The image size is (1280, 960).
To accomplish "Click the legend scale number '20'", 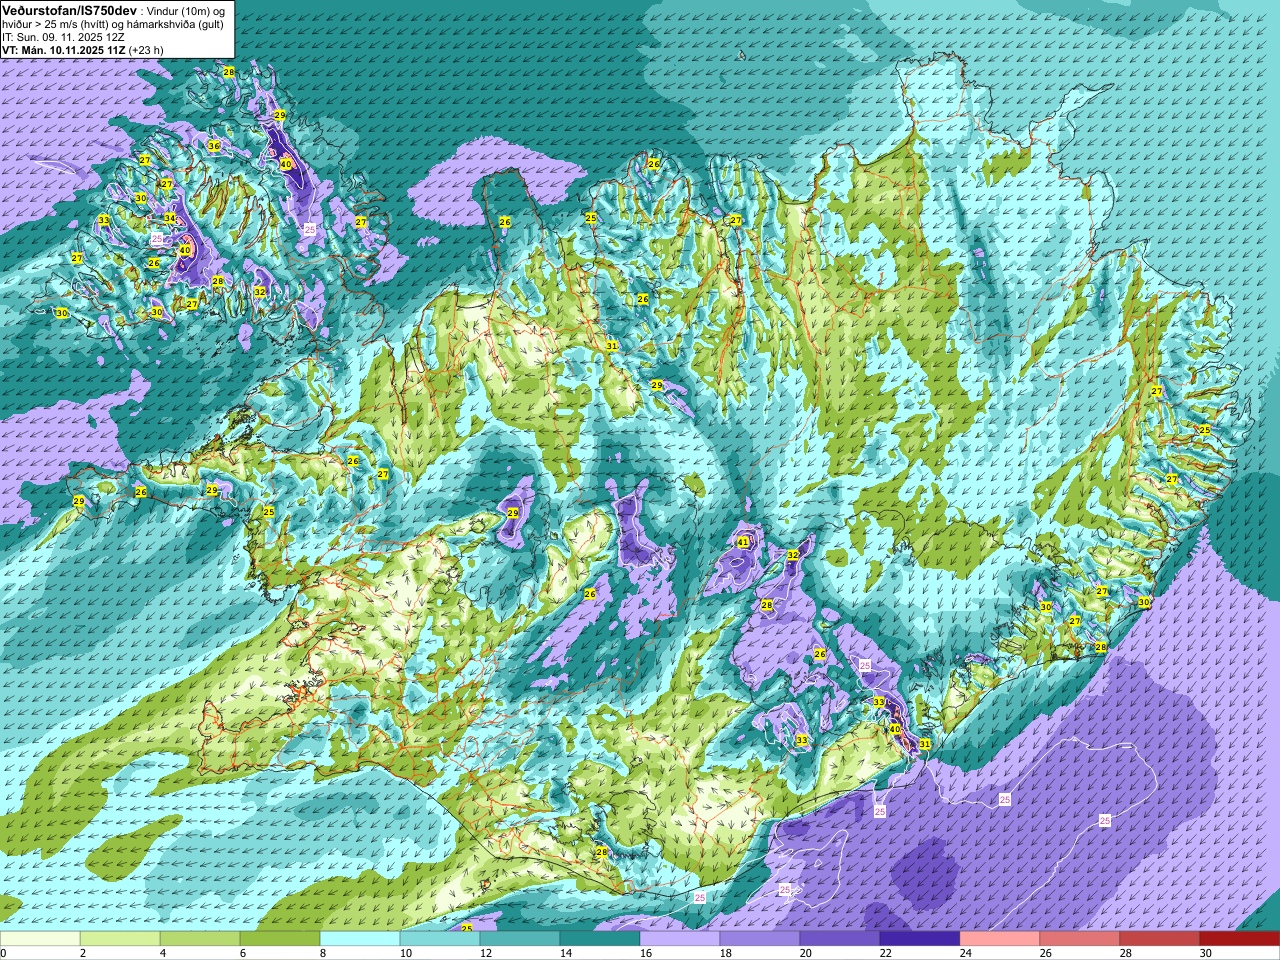I will click(806, 953).
